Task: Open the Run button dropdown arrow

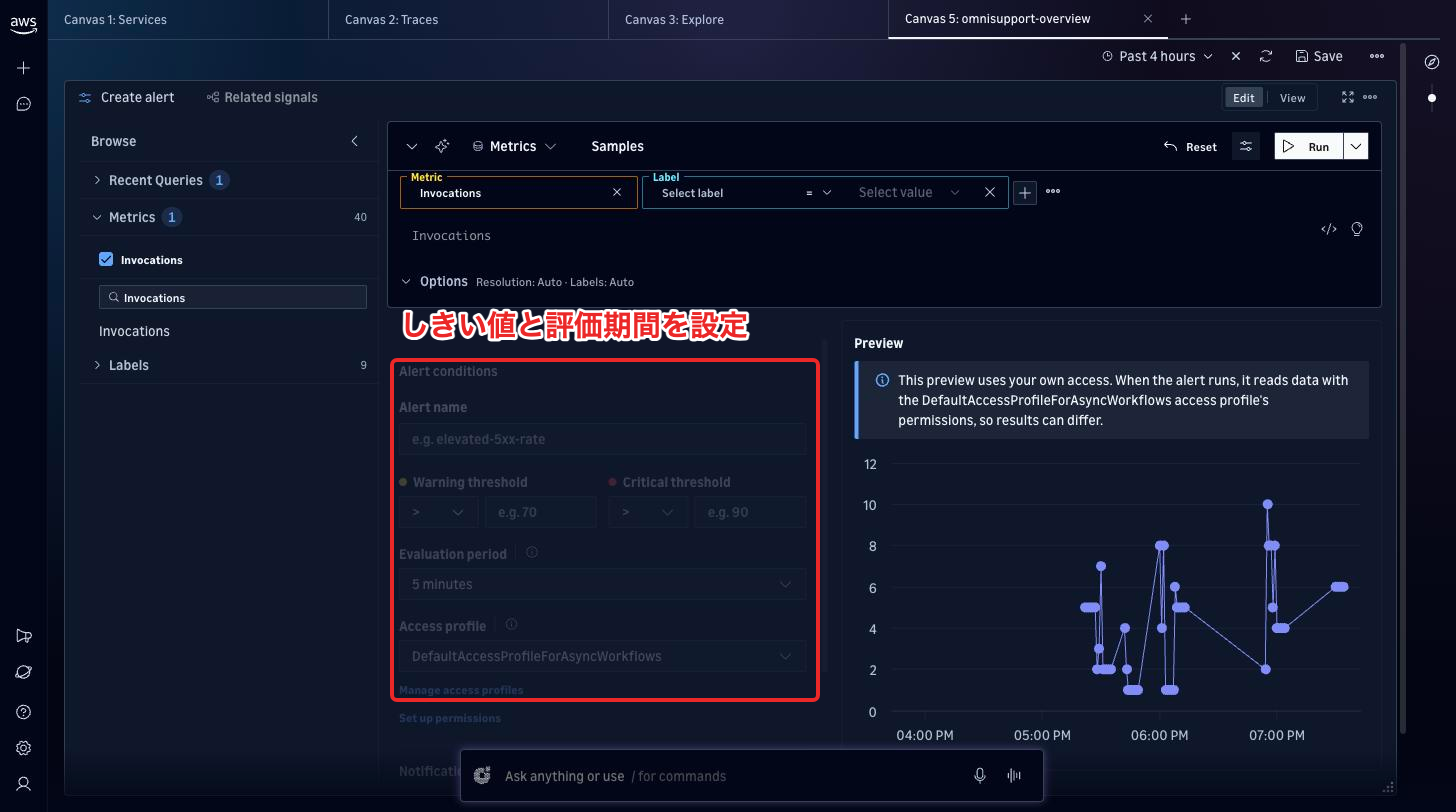Action: click(1356, 146)
